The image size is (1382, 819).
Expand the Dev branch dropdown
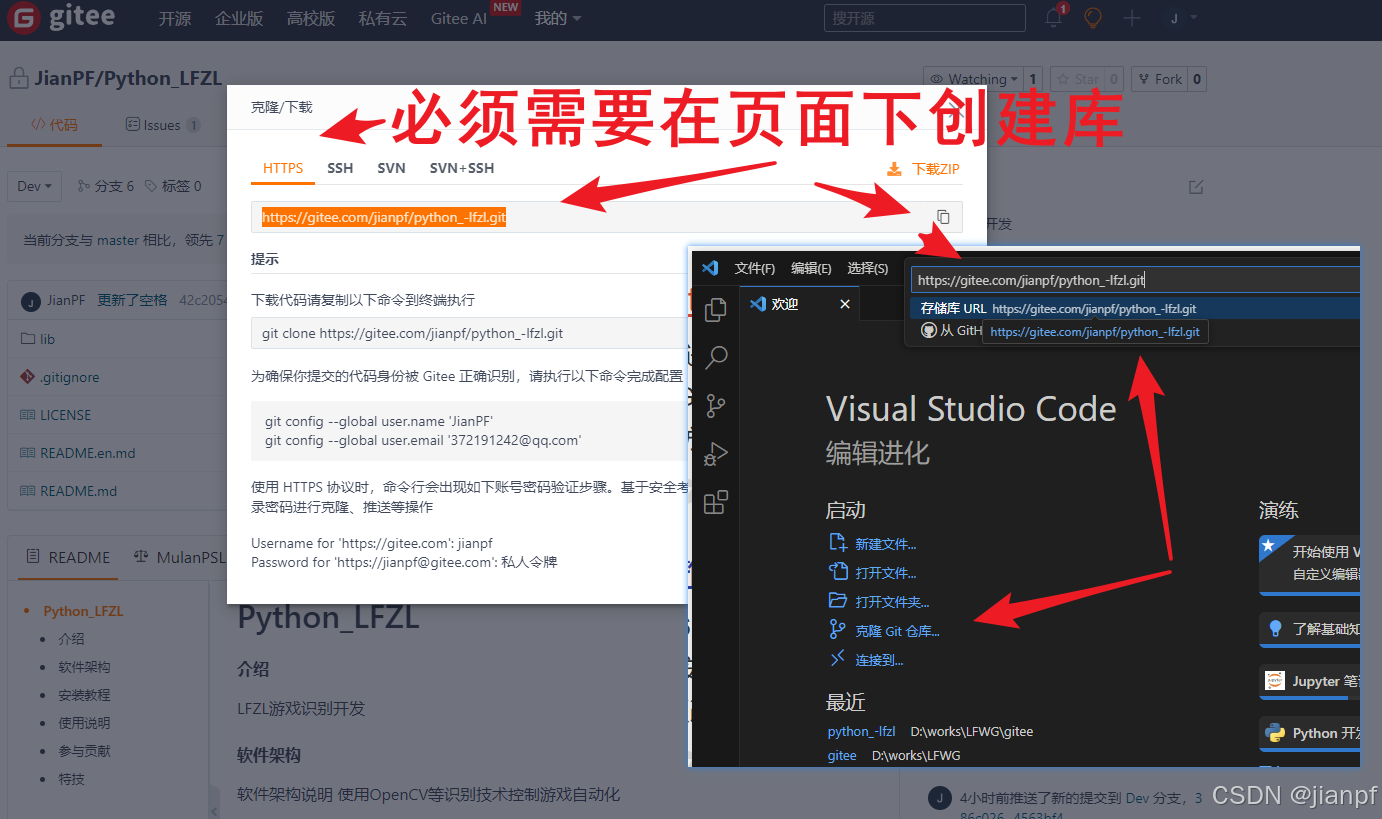click(35, 186)
